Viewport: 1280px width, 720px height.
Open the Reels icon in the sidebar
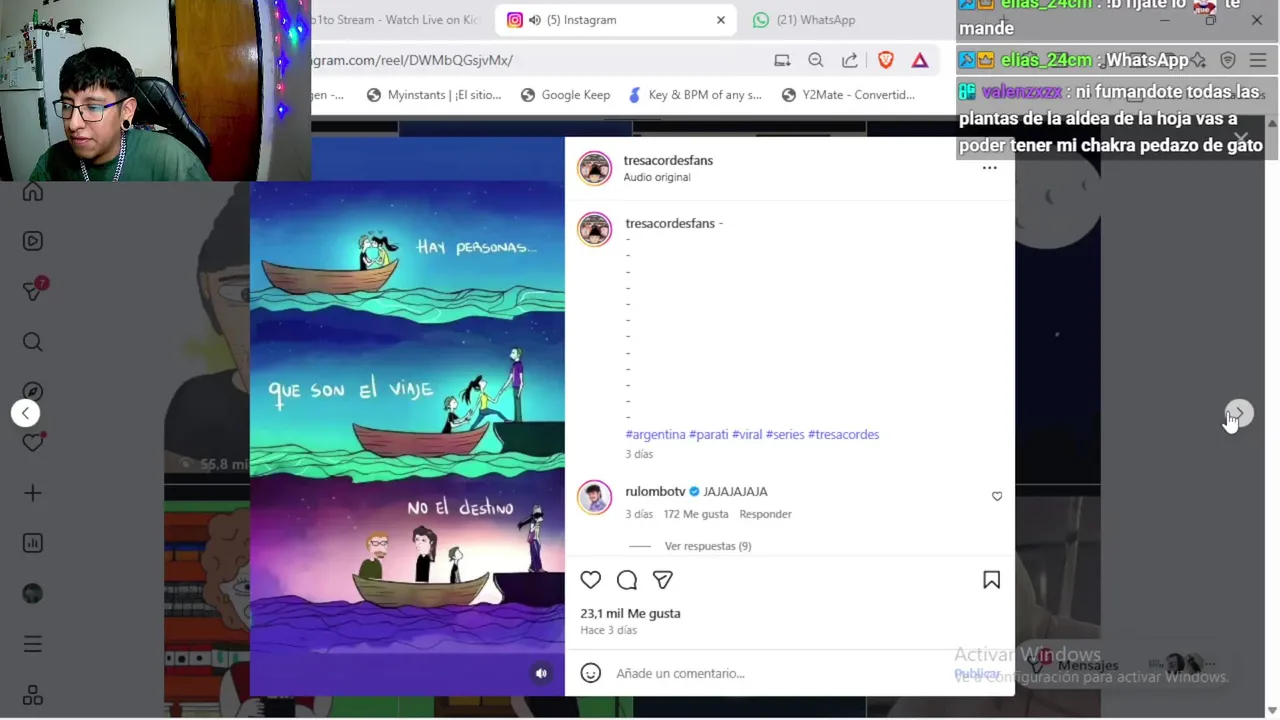[x=33, y=241]
